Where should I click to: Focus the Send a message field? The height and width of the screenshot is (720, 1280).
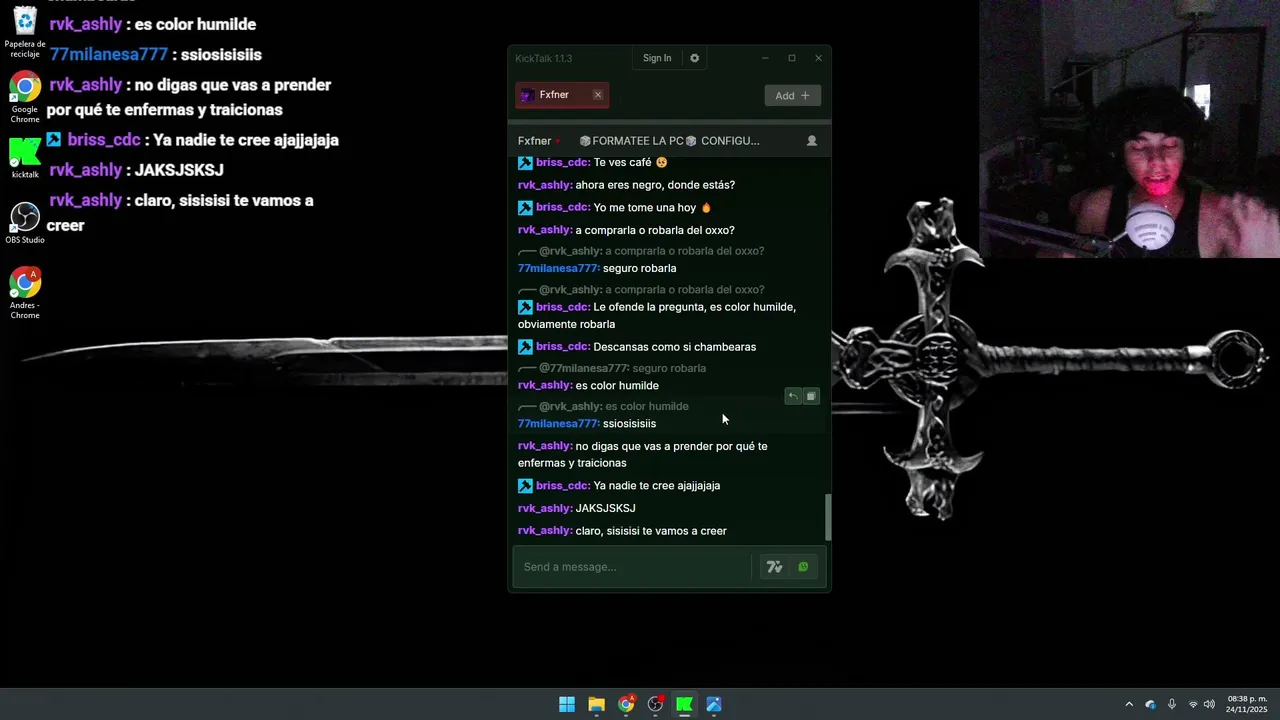pos(632,567)
